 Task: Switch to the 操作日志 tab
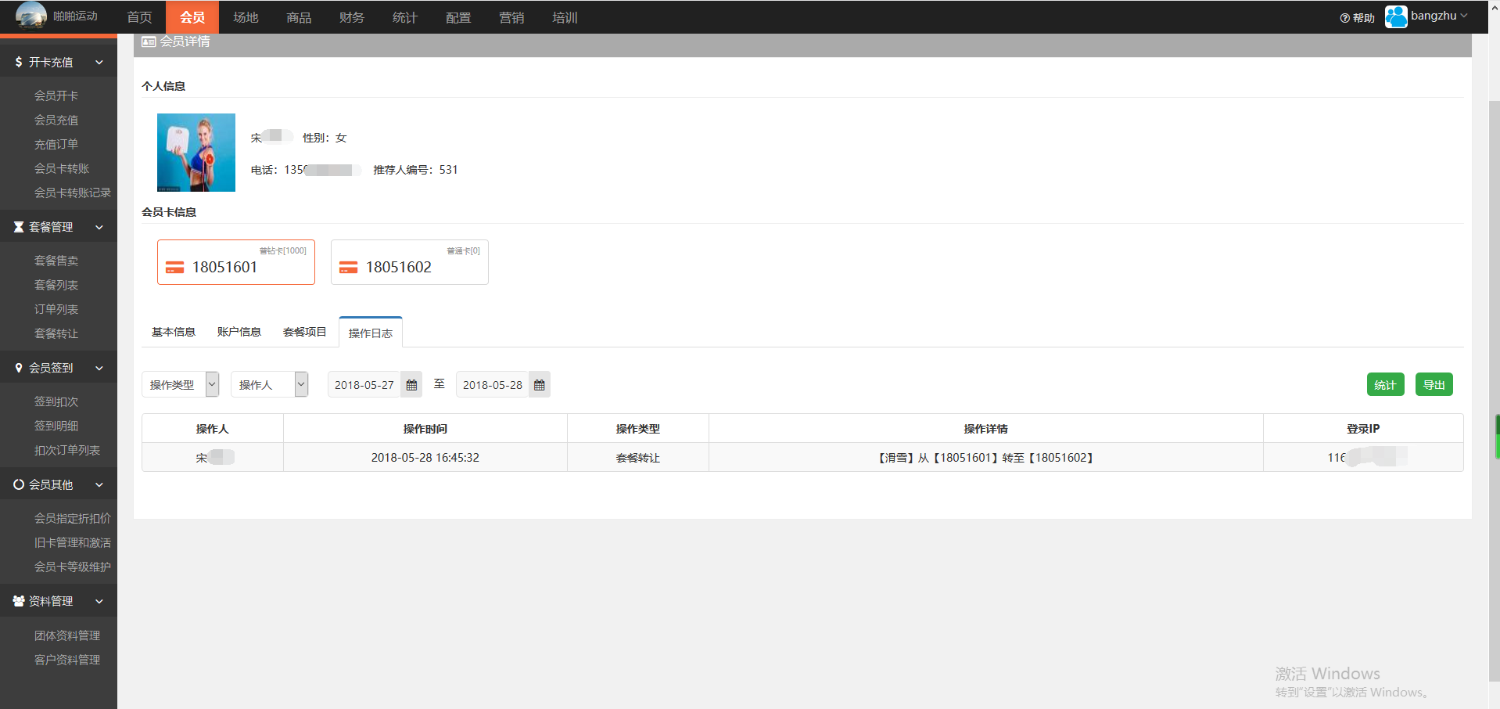point(371,332)
